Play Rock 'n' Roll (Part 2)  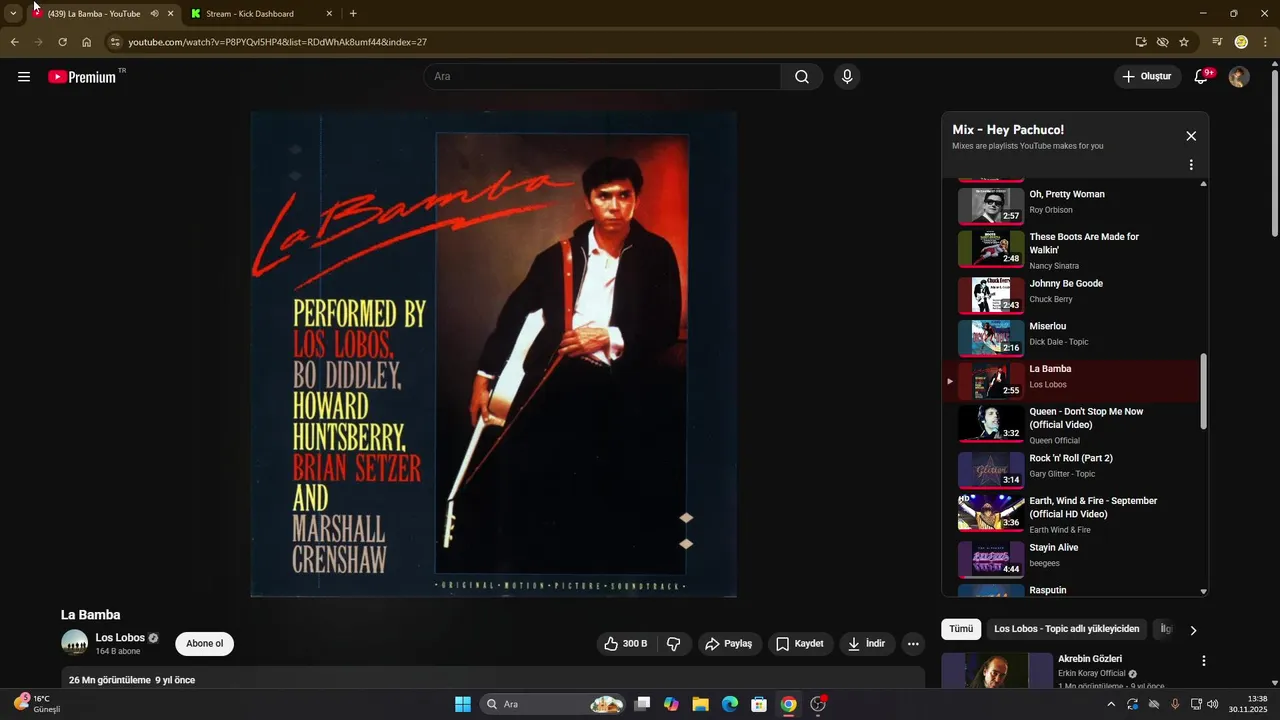(1070, 468)
